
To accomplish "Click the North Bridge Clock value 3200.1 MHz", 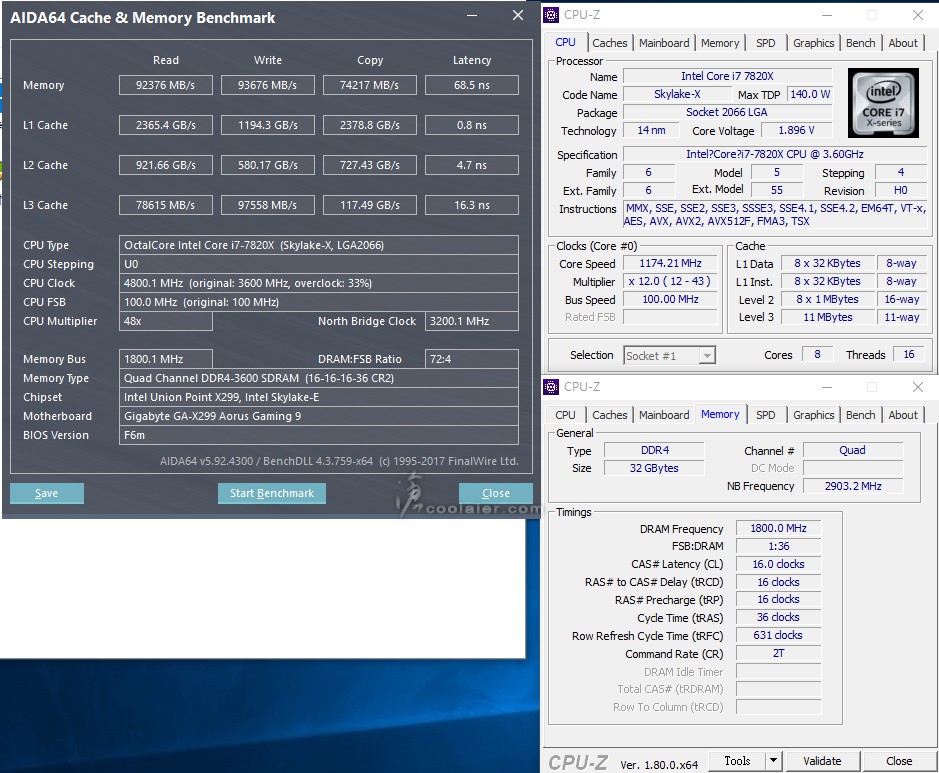I will click(x=472, y=321).
